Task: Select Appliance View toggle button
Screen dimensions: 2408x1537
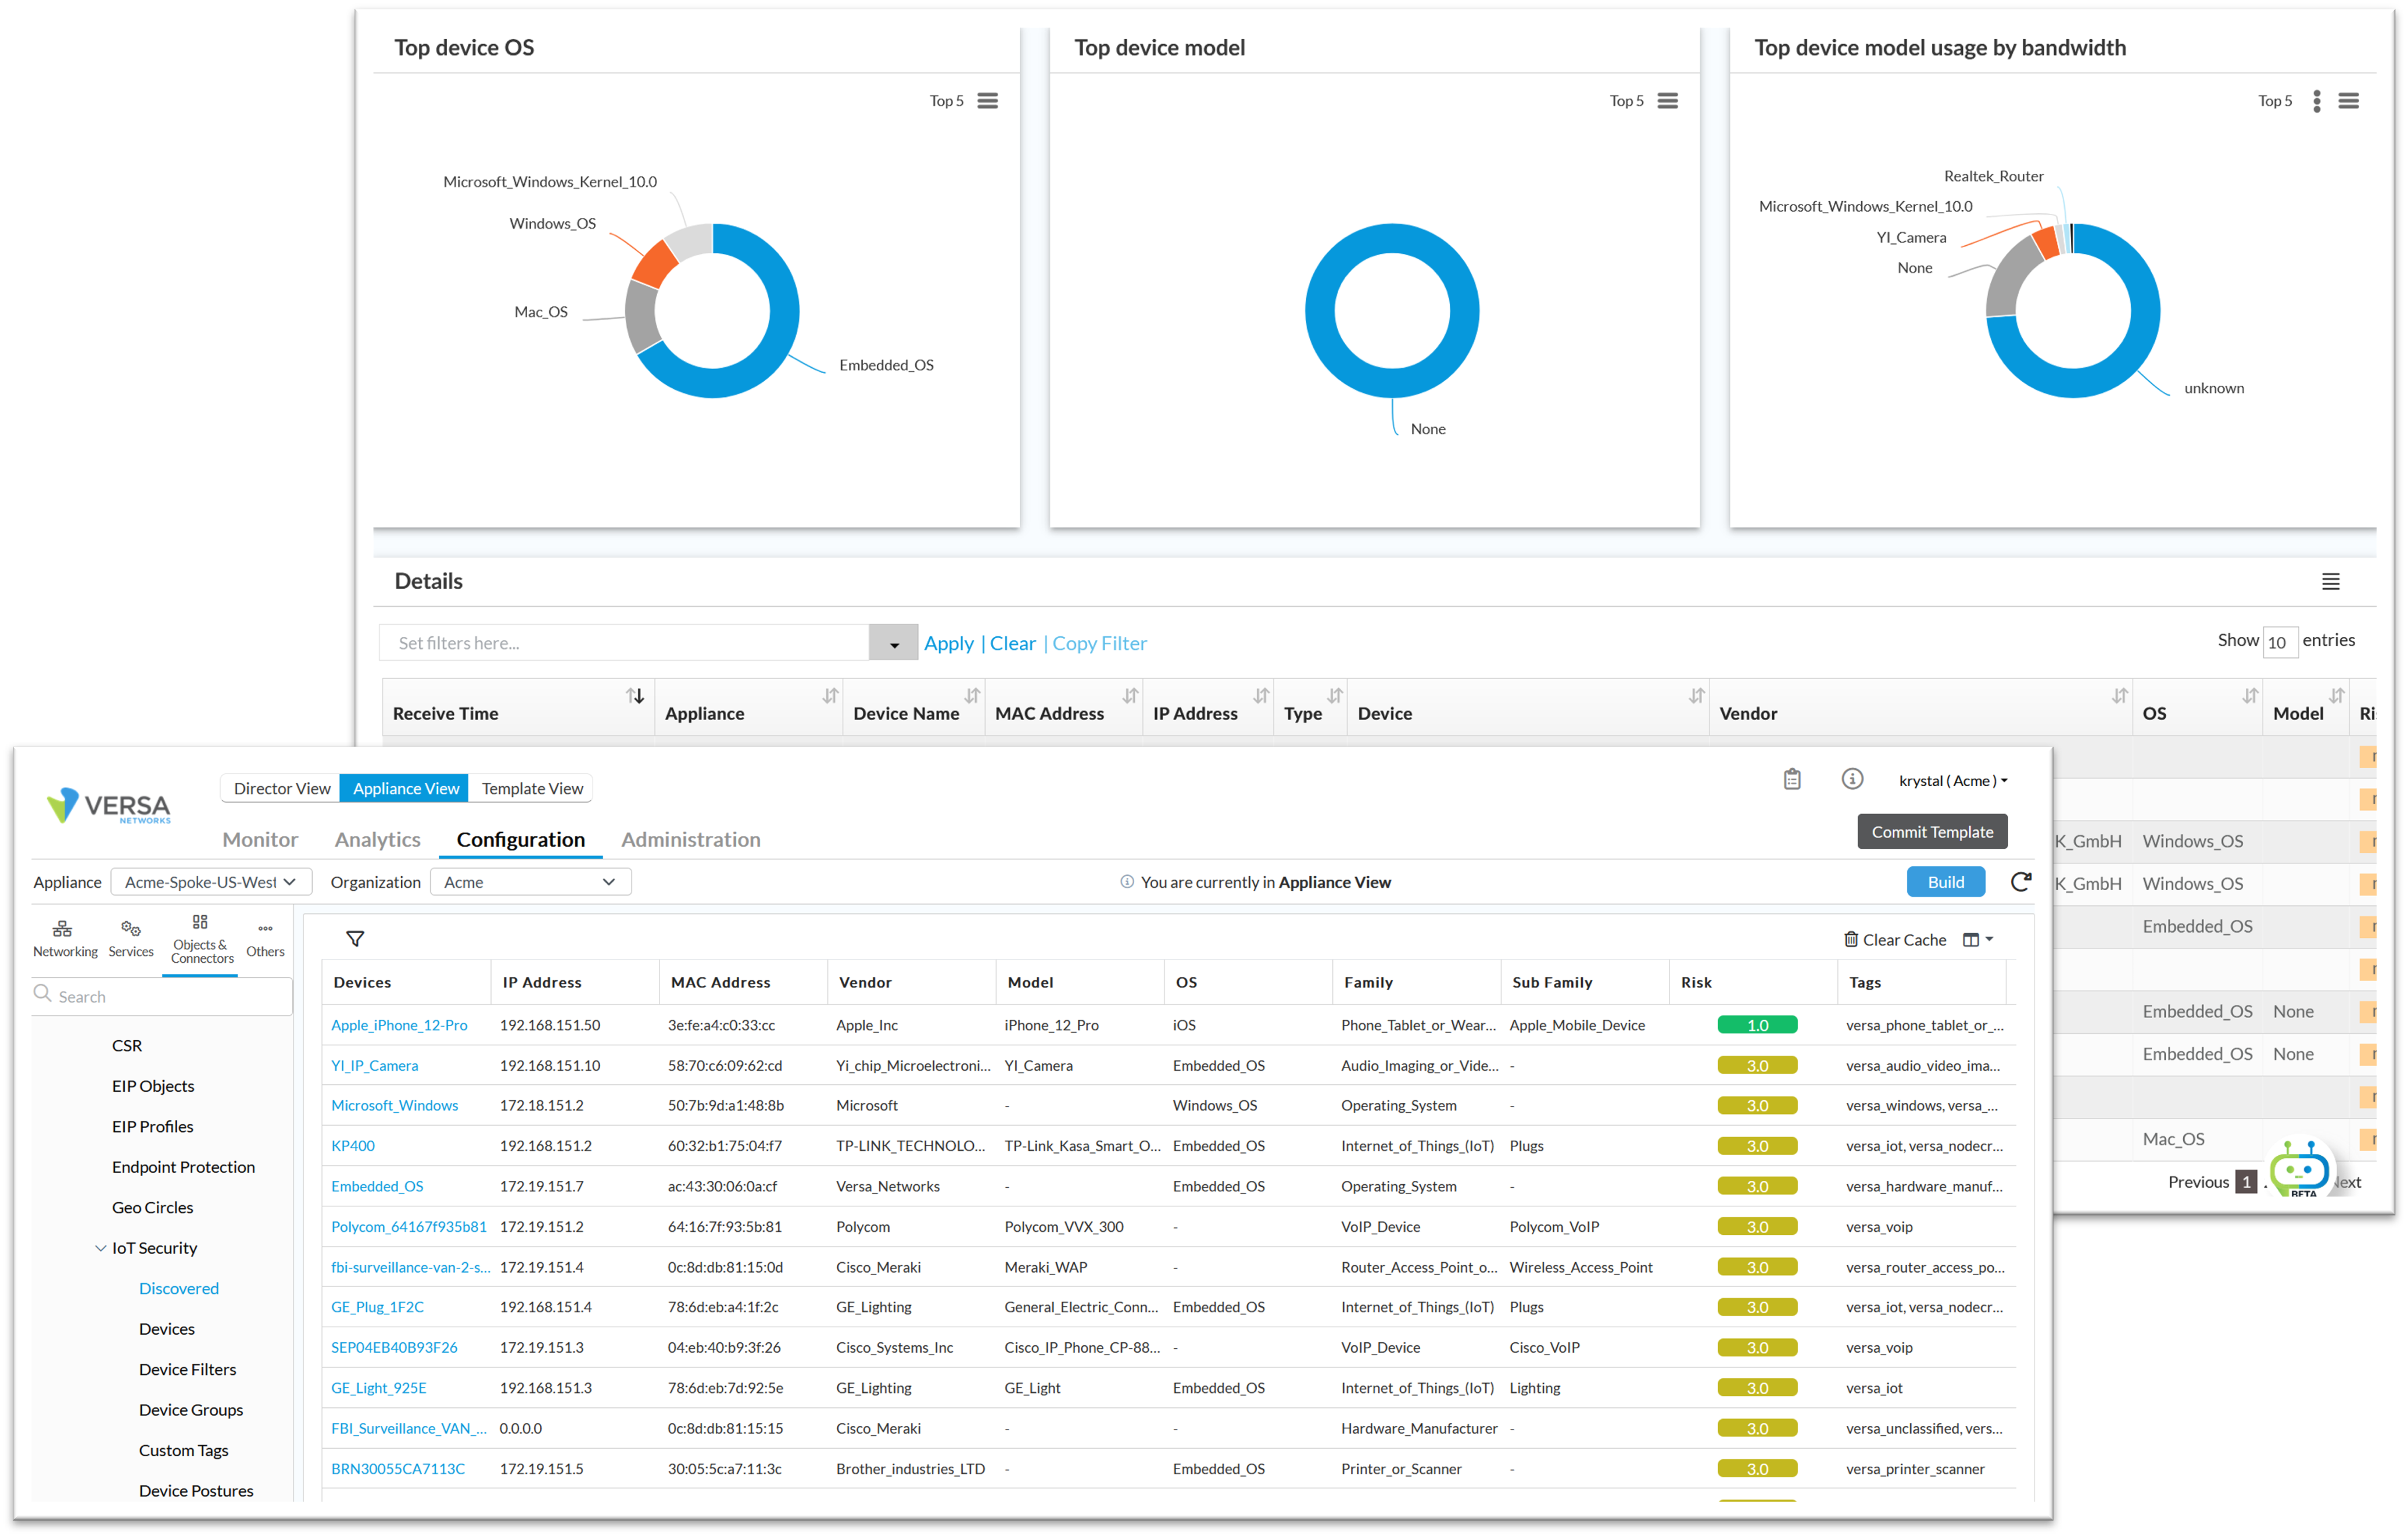Action: 405,788
